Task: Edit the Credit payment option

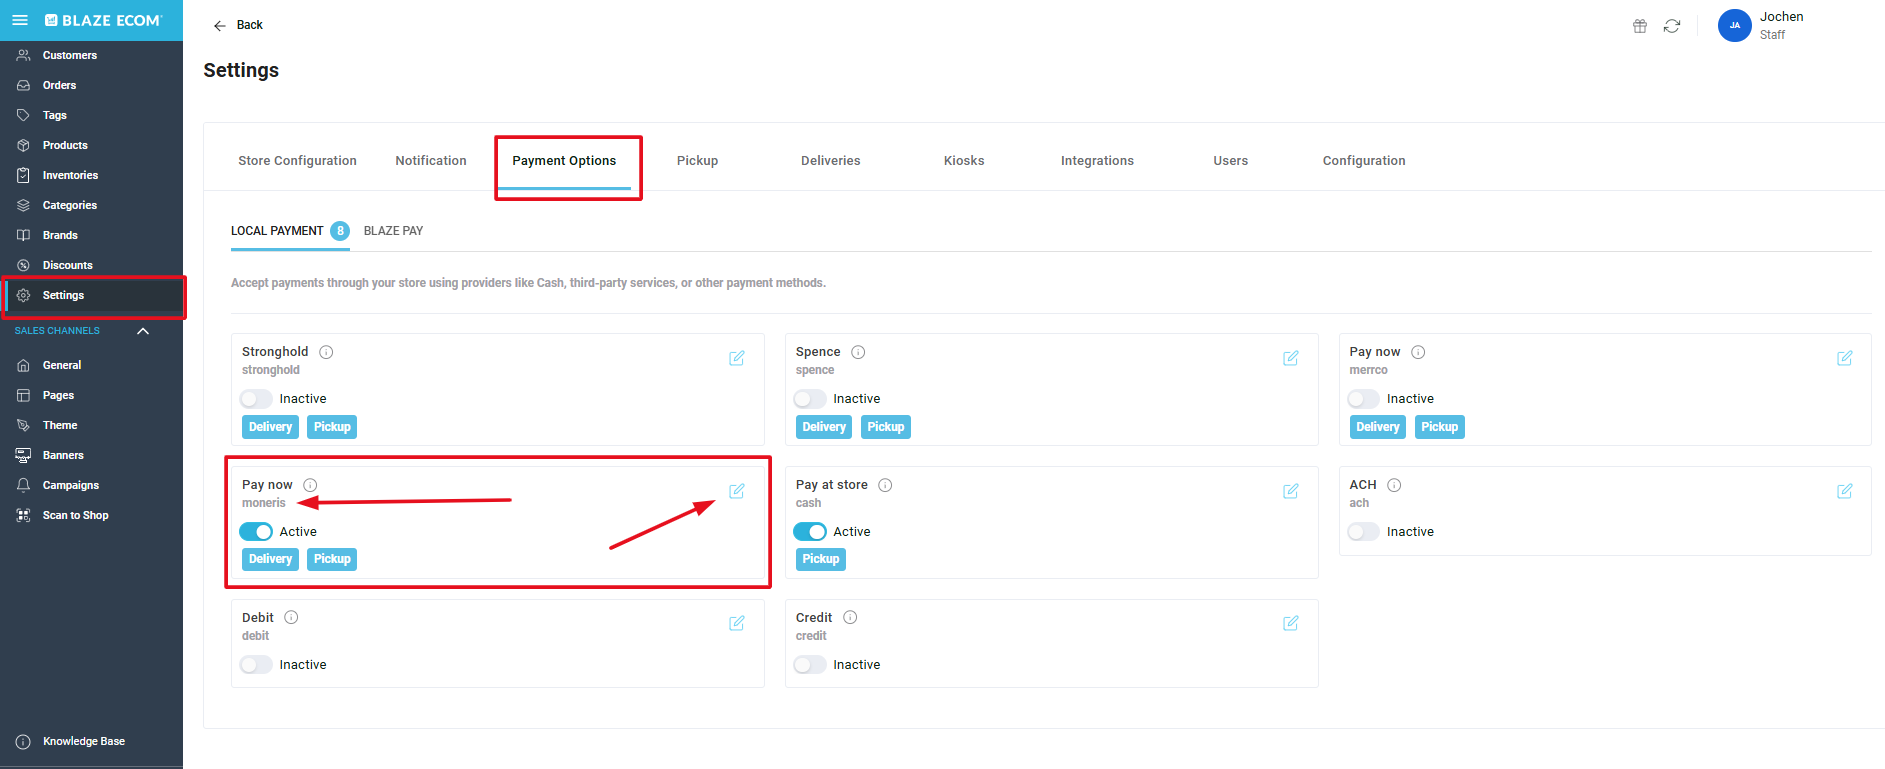Action: coord(1290,623)
